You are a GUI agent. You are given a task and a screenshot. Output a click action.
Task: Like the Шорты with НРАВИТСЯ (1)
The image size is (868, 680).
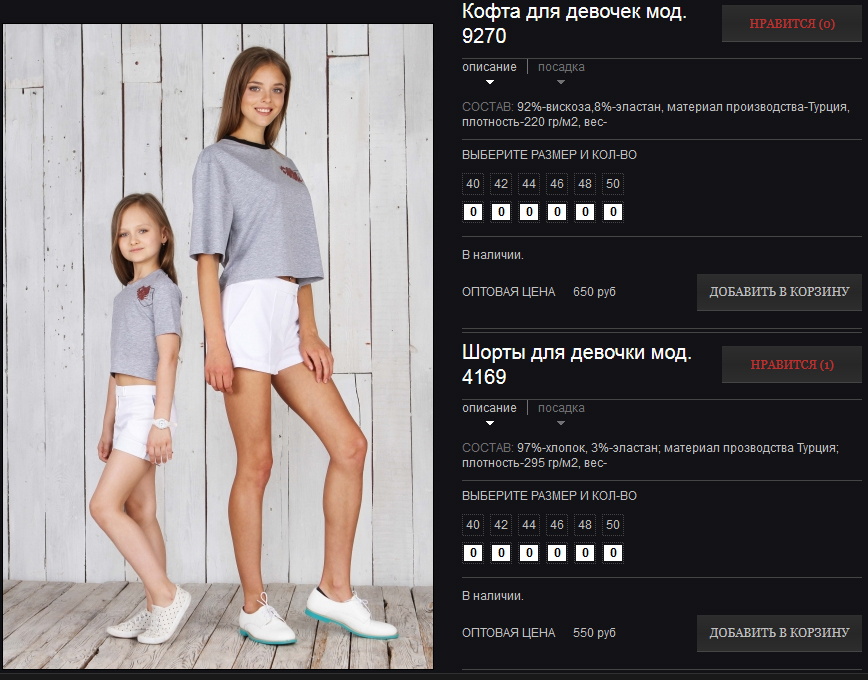[x=792, y=364]
